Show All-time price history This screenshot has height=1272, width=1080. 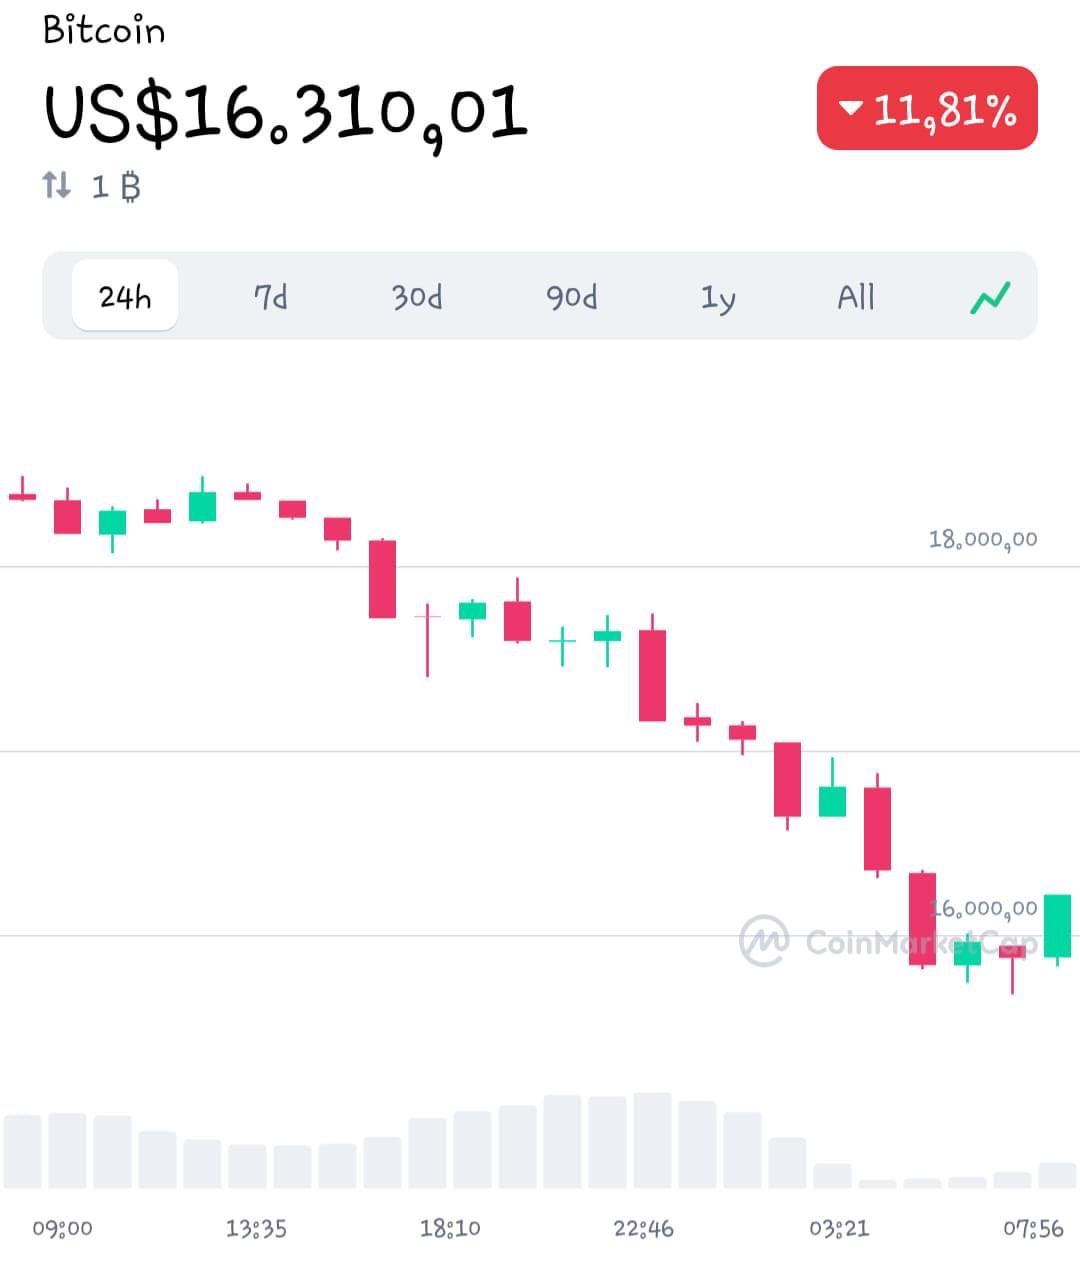point(856,297)
